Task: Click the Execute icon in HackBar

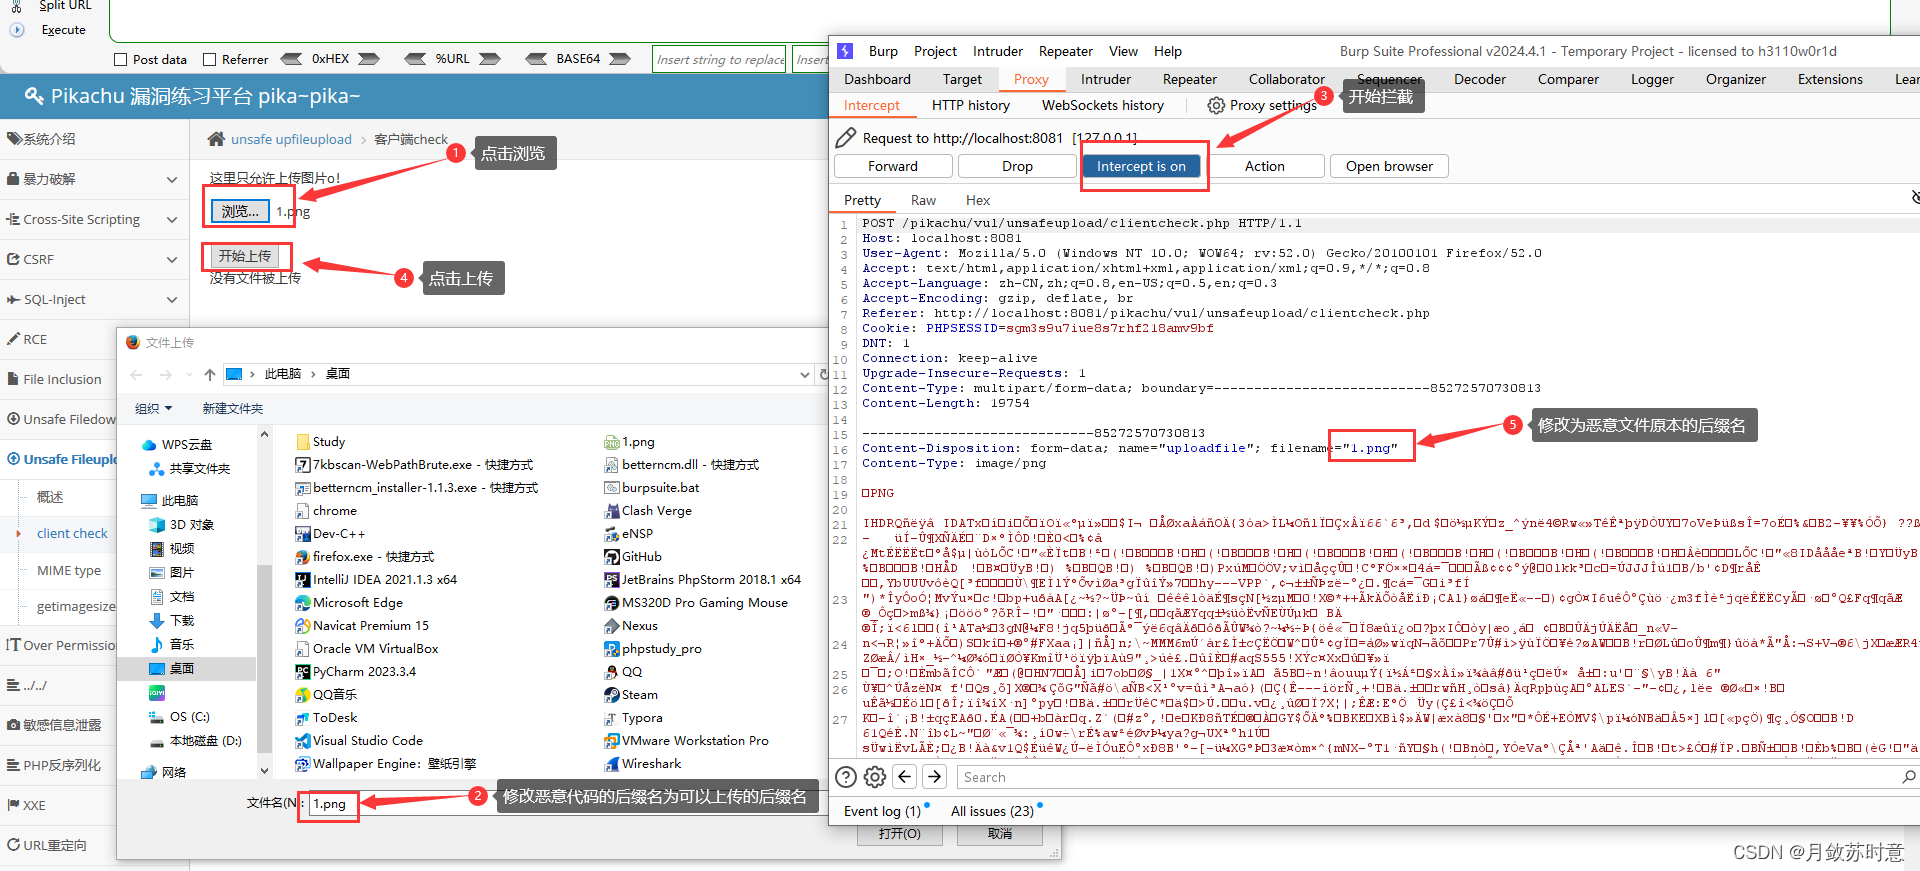Action: [17, 30]
